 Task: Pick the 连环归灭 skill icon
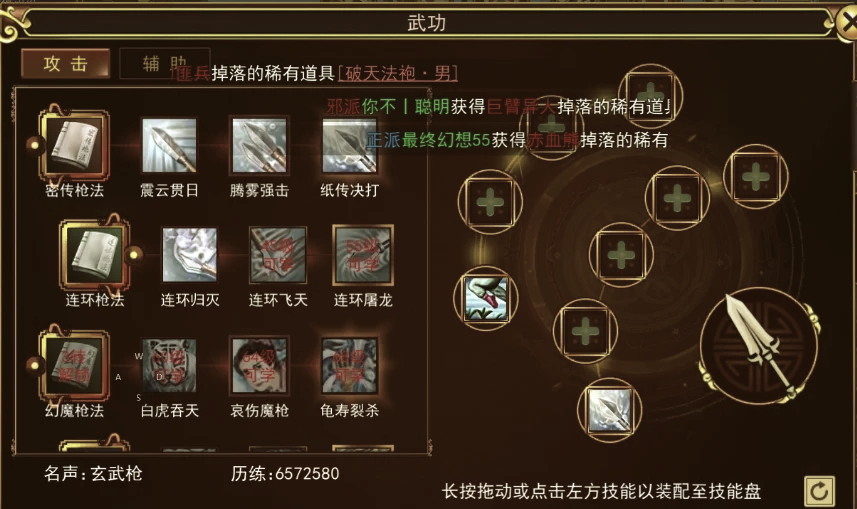coord(190,255)
